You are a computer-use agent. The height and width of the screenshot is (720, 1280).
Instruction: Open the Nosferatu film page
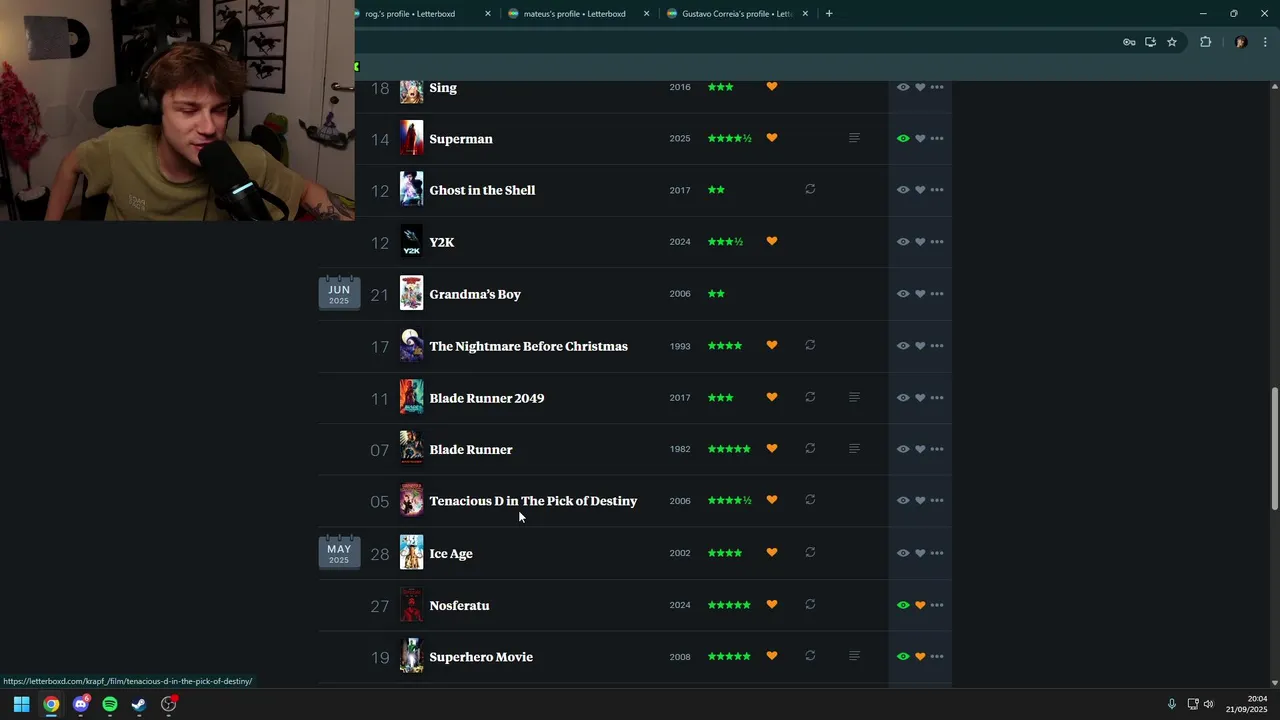pyautogui.click(x=459, y=605)
